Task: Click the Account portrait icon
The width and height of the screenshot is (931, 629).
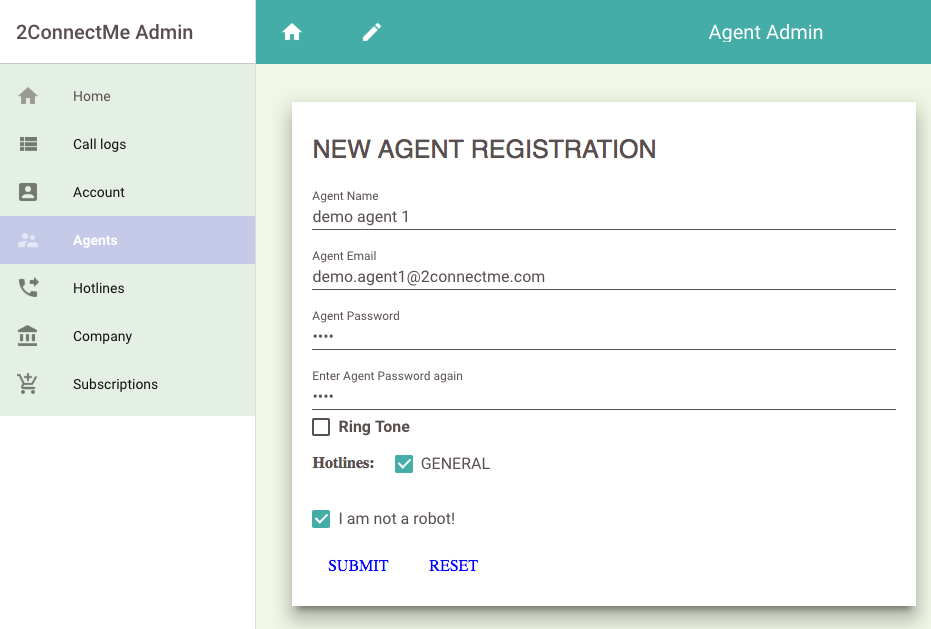Action: [x=28, y=192]
